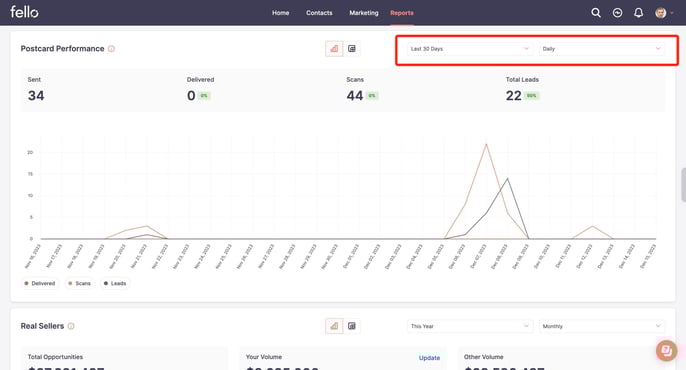This screenshot has height=370, width=686.
Task: Select Real Sellers chart view icon
Action: (334, 326)
